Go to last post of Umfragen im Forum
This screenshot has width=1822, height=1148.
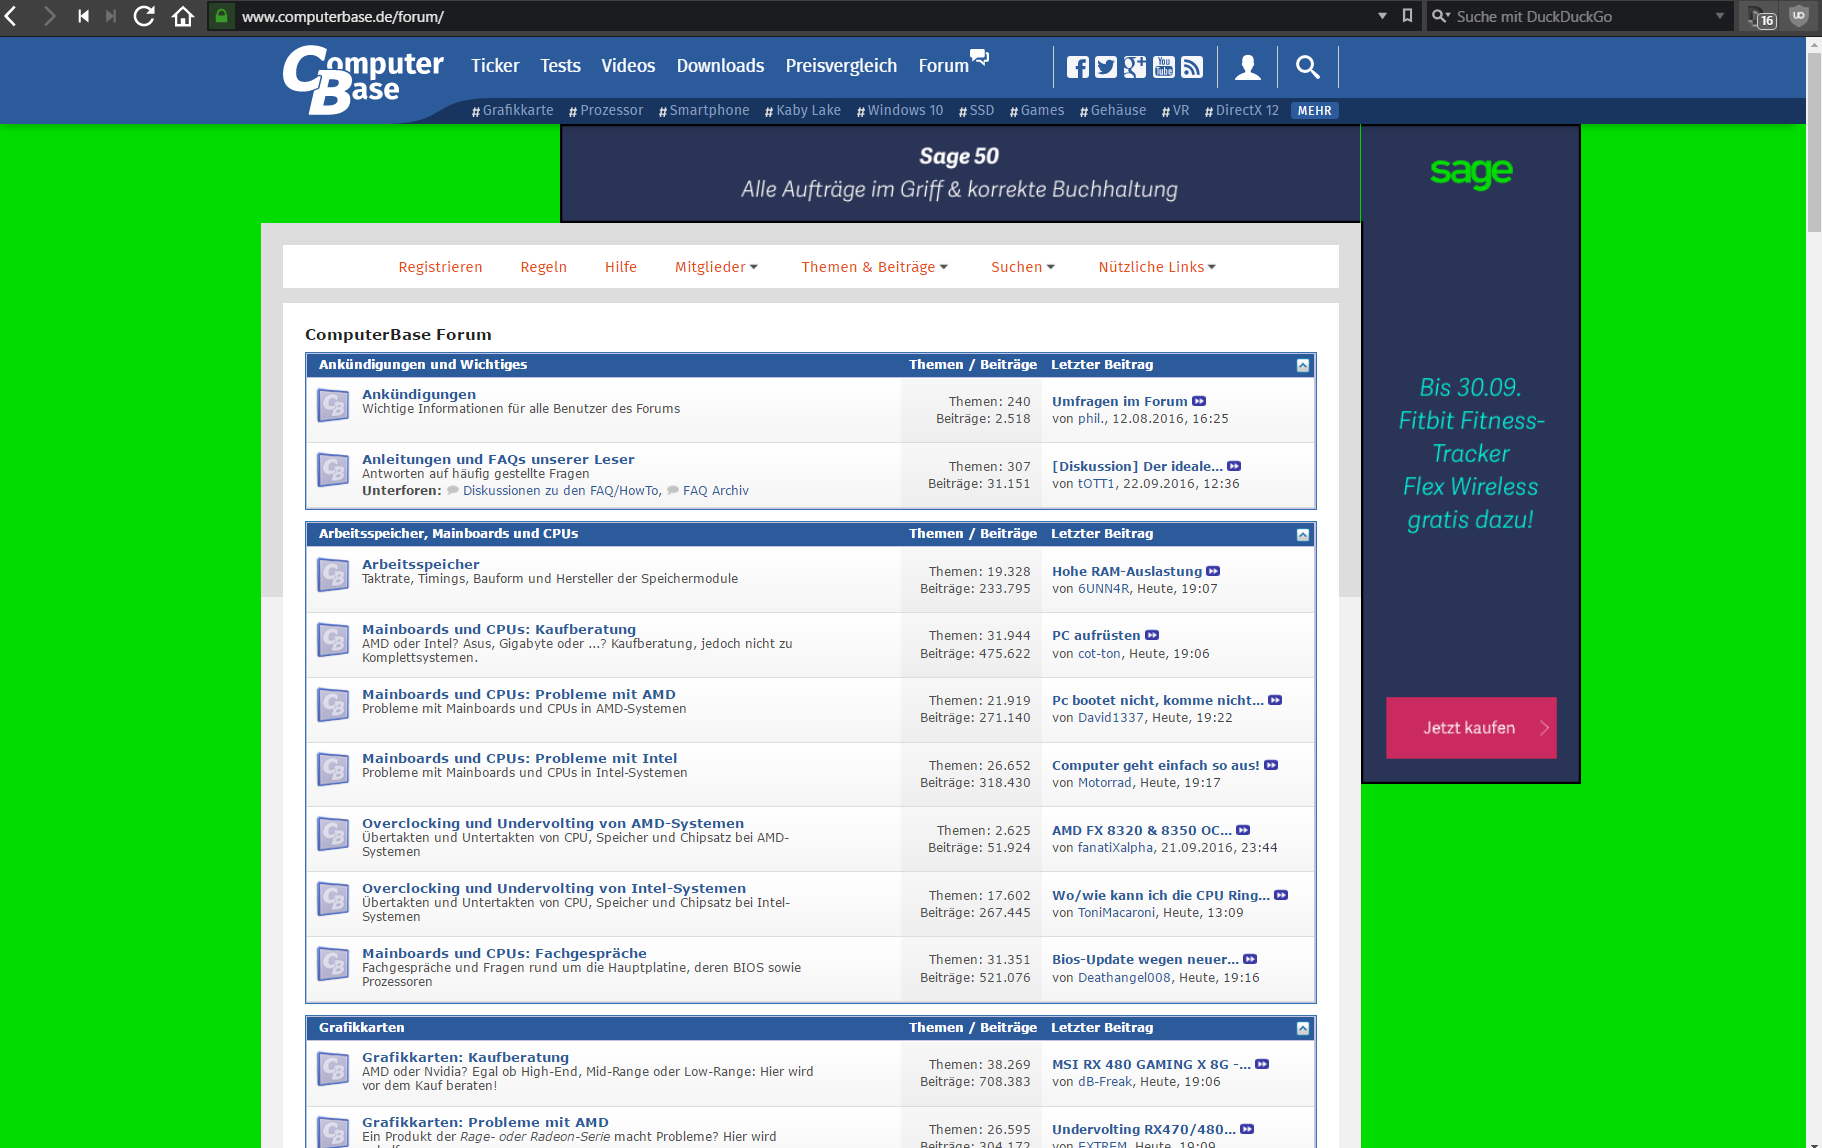1199,401
